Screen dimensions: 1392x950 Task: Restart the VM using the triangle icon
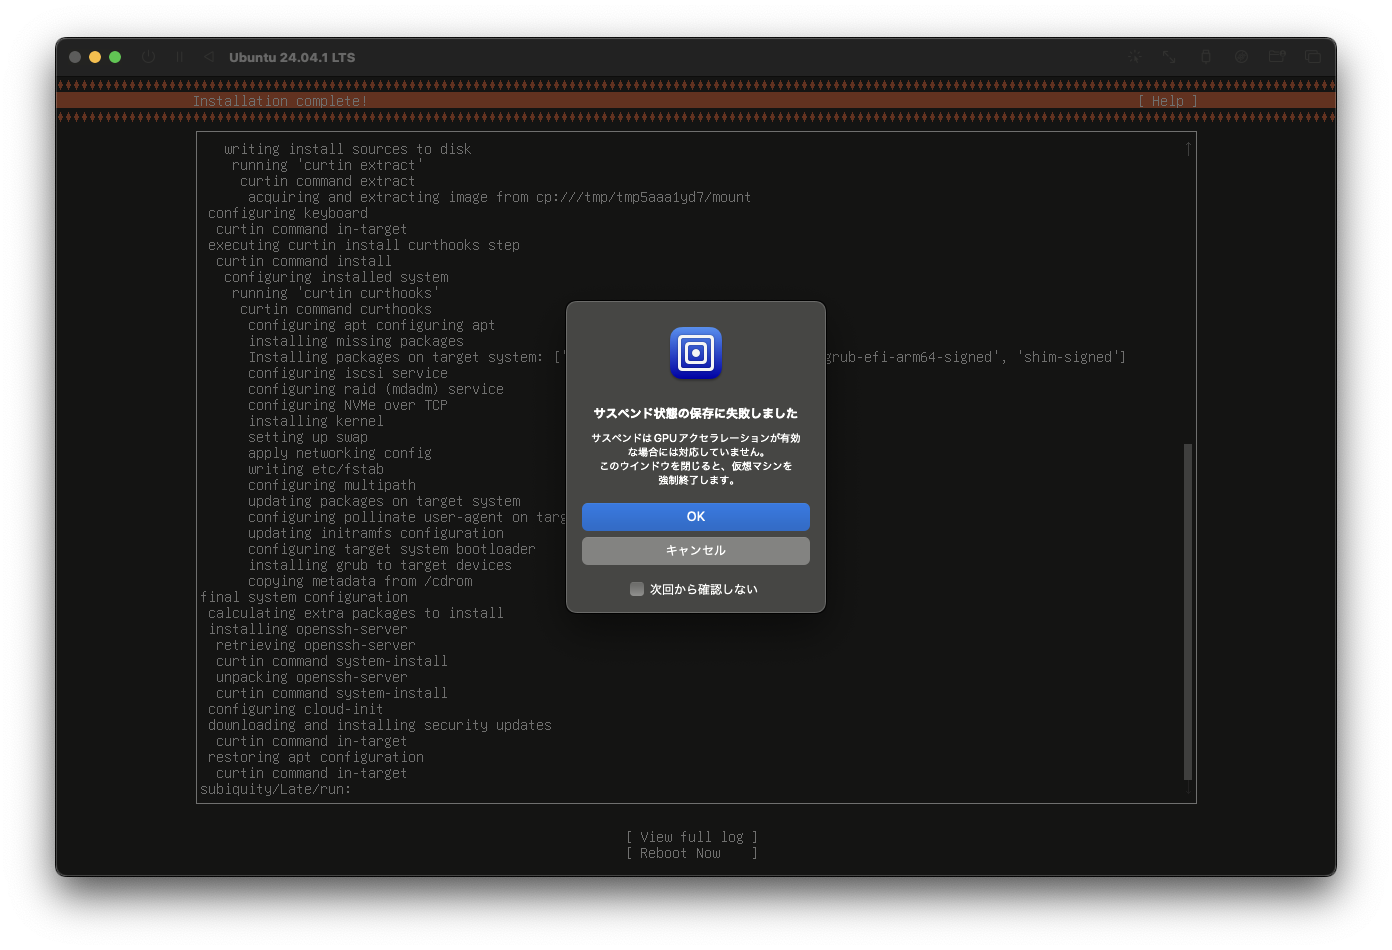(209, 57)
